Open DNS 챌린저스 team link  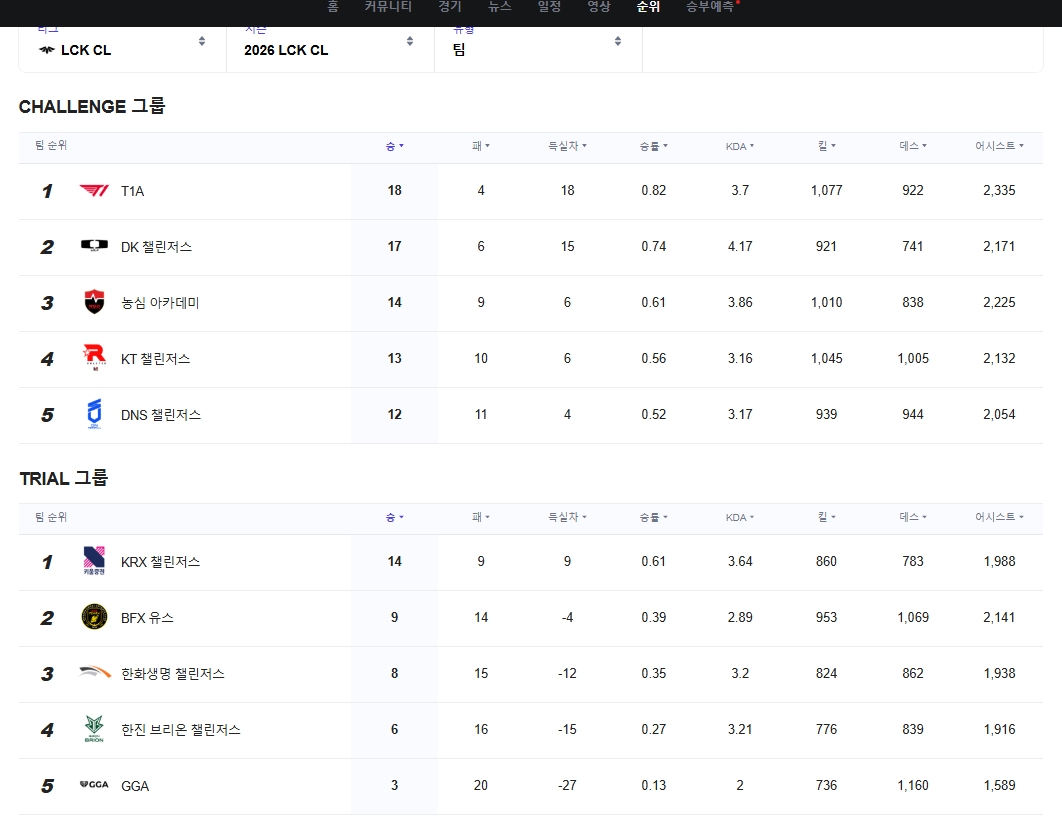[161, 415]
